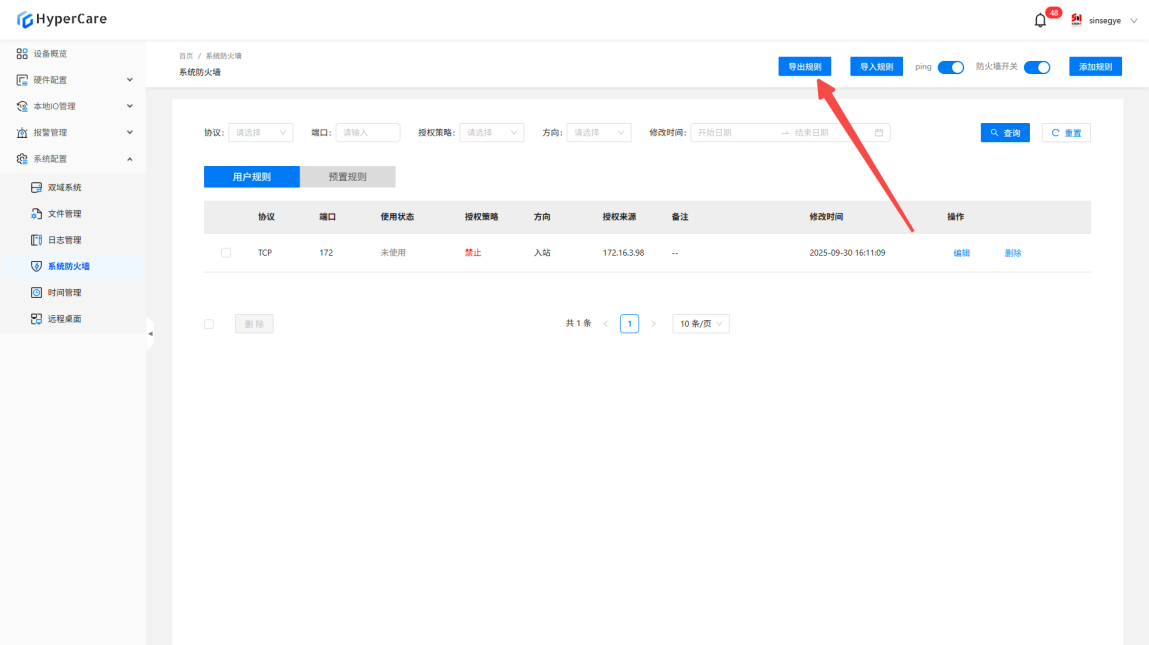Click the 导入规则 button

click(x=876, y=67)
